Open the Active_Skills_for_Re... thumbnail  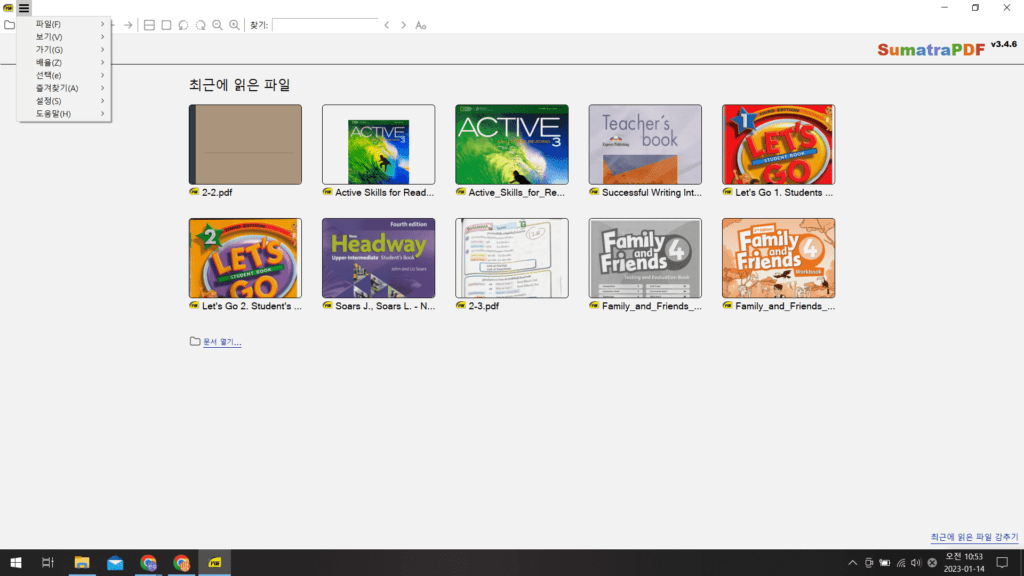click(x=512, y=144)
